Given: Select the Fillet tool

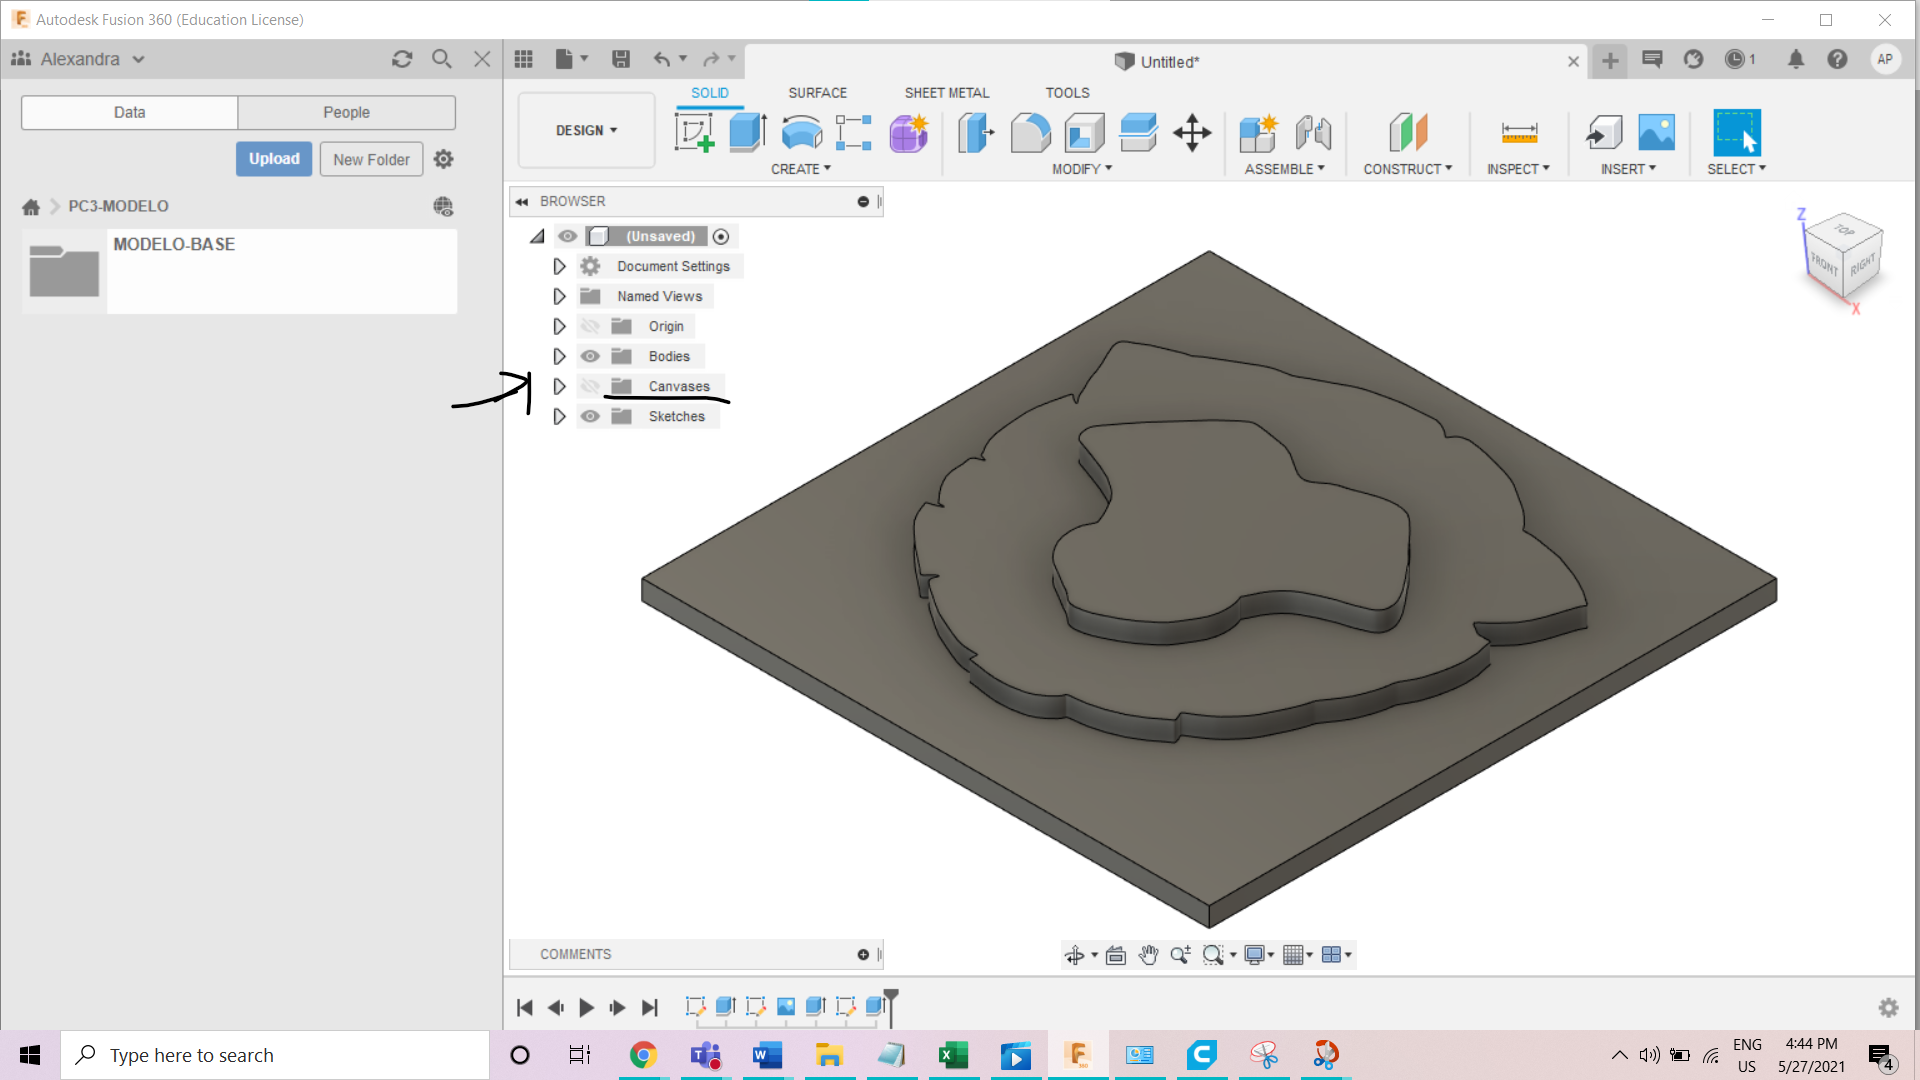Looking at the screenshot, I should [x=1030, y=132].
